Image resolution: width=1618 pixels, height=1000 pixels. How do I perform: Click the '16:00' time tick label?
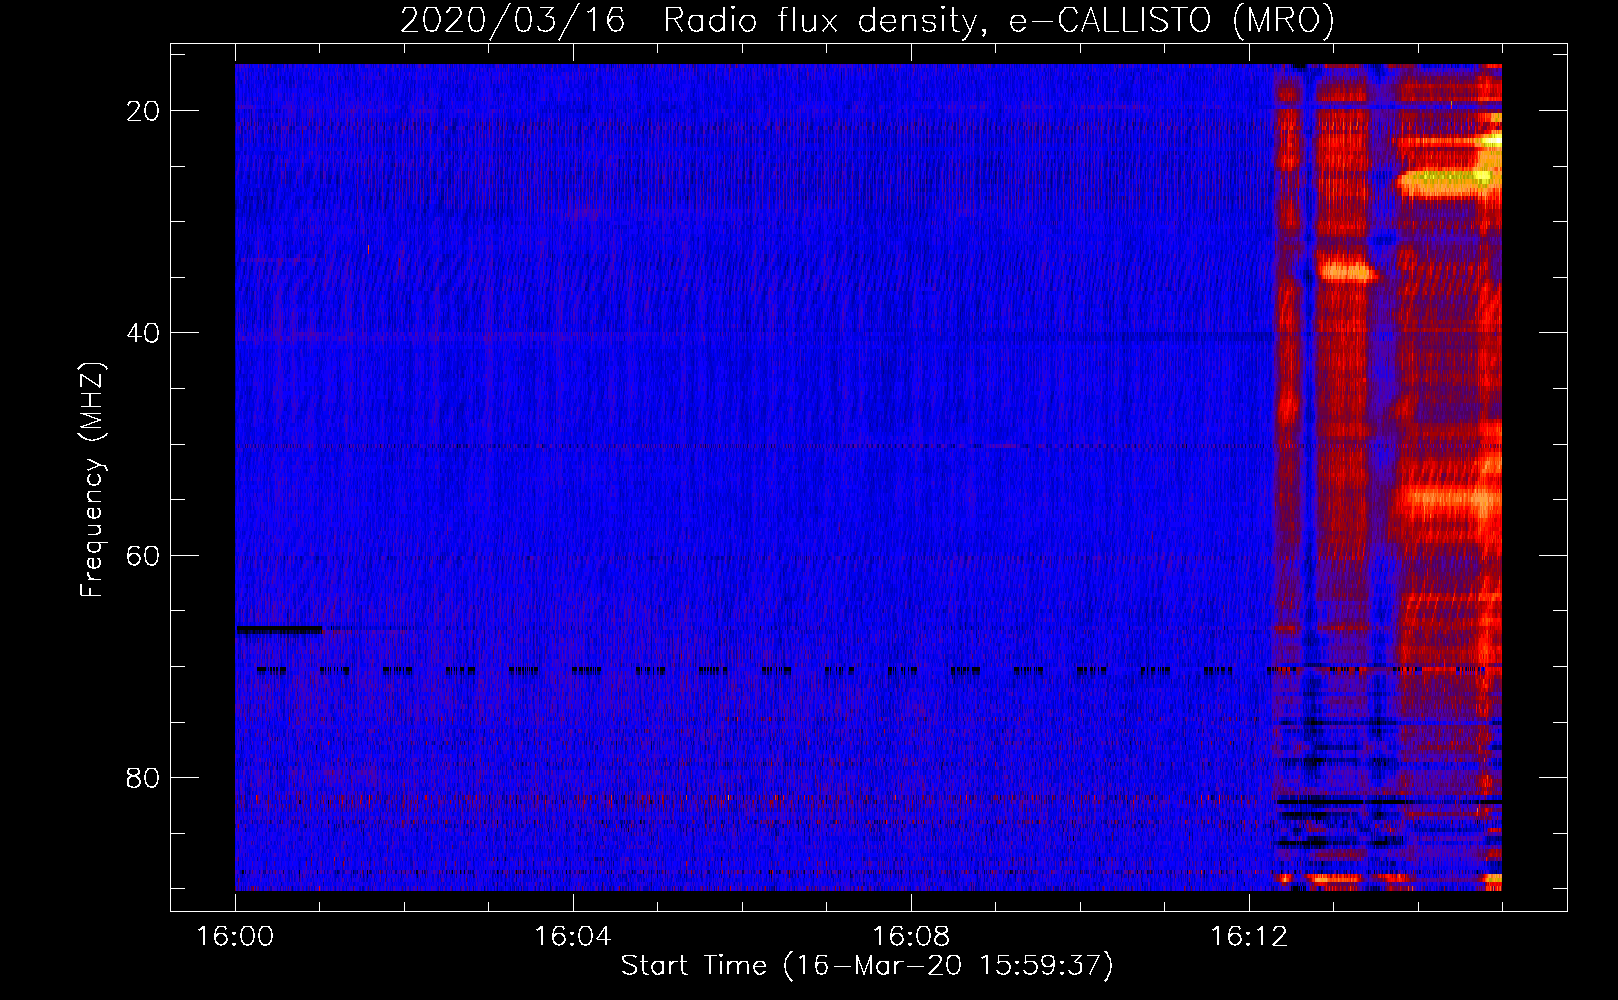(235, 937)
